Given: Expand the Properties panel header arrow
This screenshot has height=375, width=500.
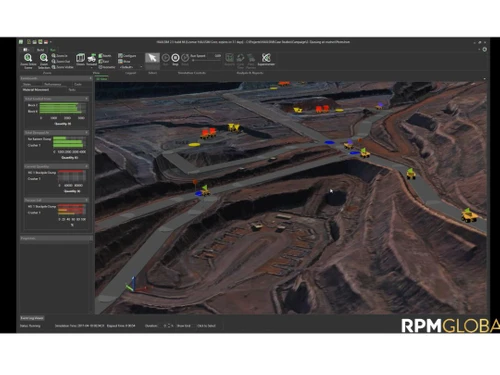Looking at the screenshot, I should [90, 238].
